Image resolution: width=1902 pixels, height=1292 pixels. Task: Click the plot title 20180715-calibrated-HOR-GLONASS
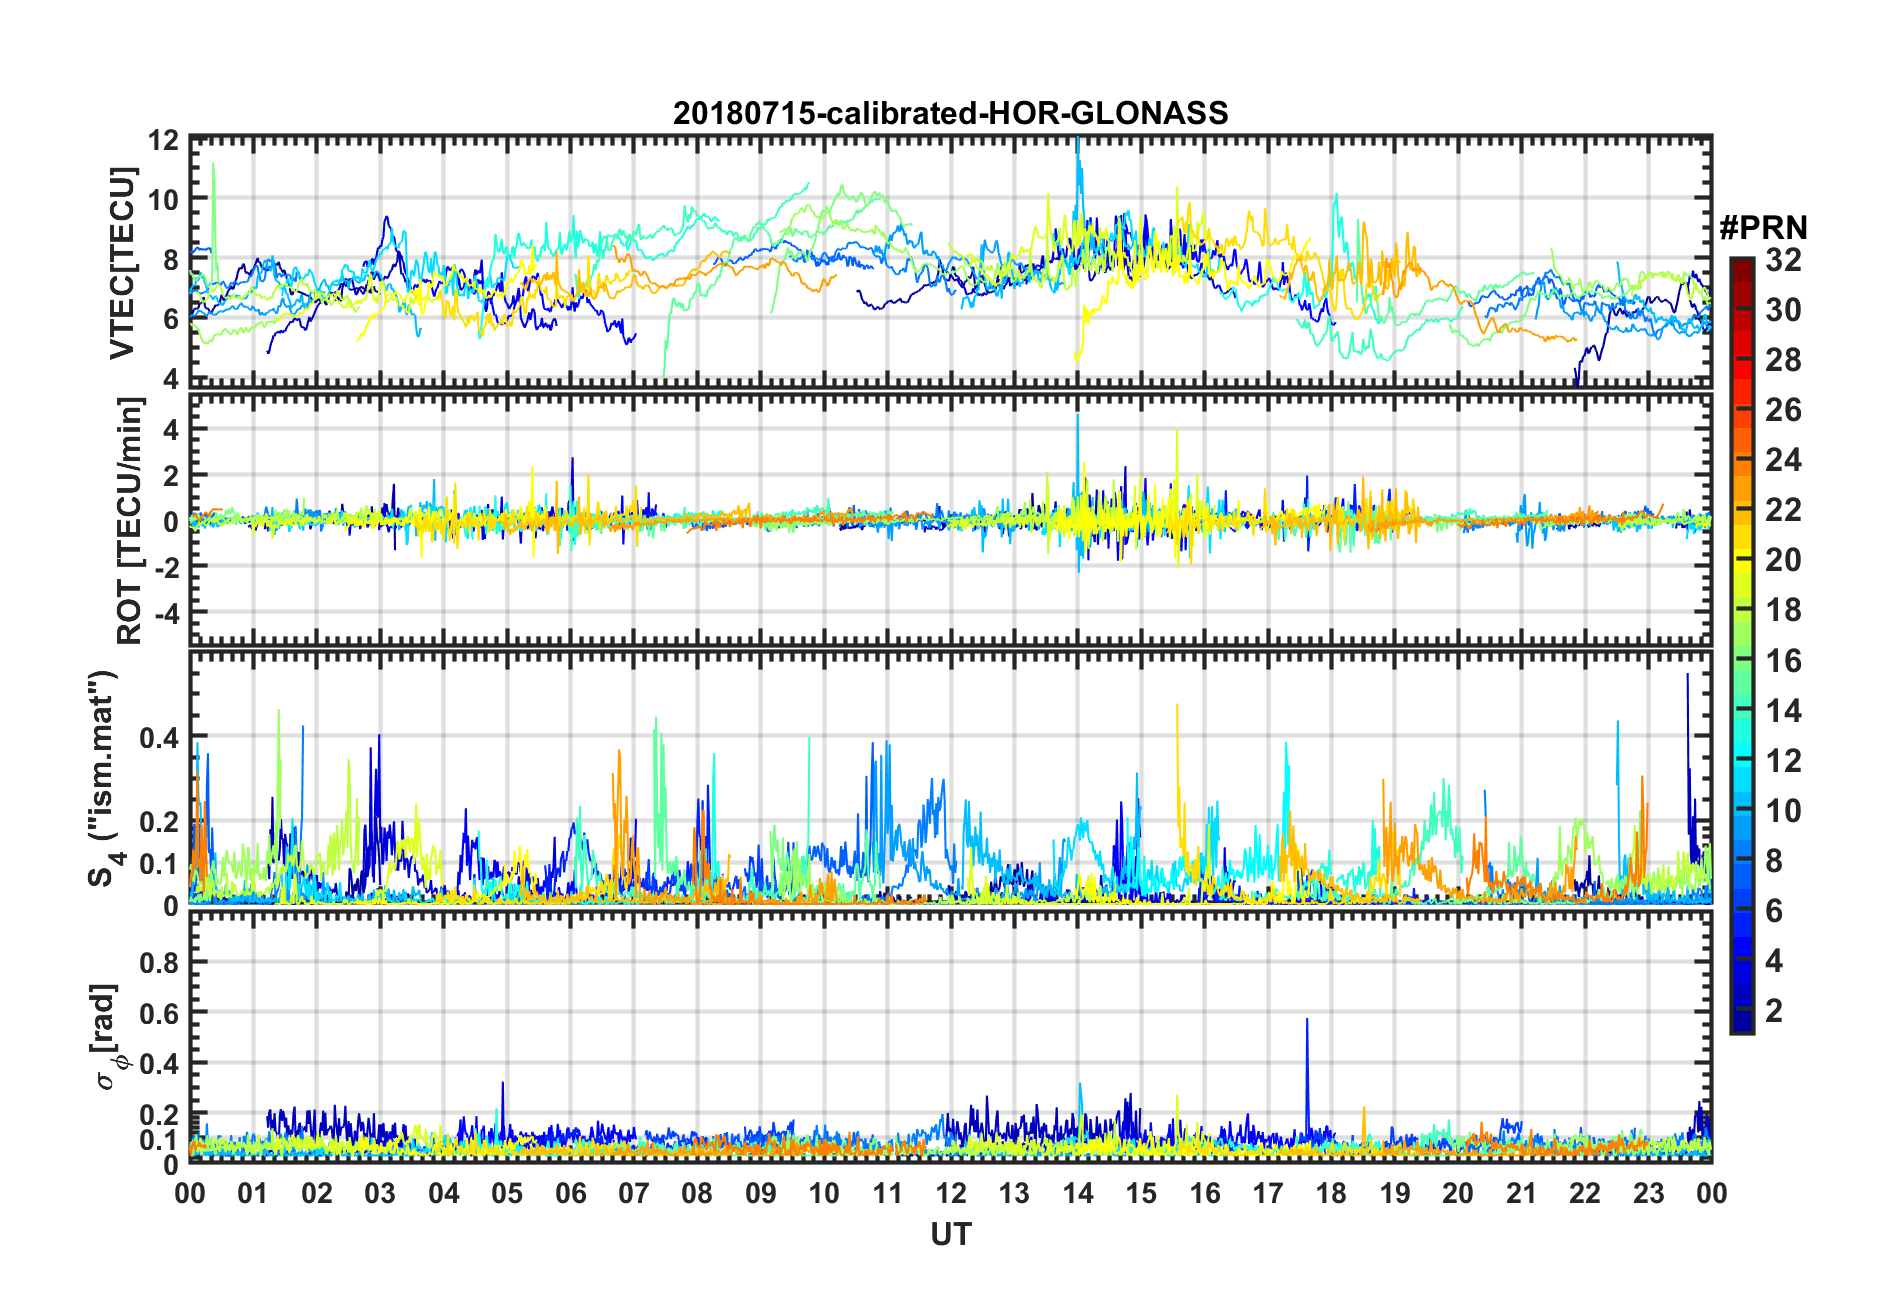(x=950, y=113)
